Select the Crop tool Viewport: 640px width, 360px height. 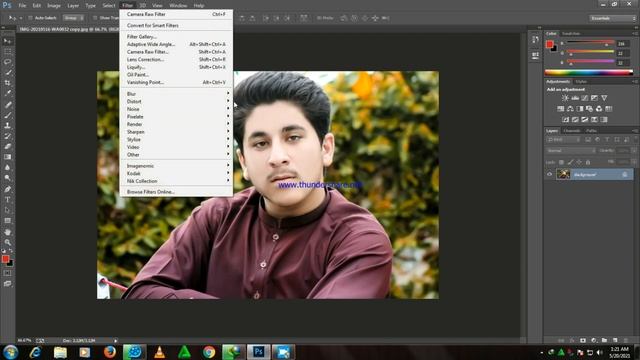(7, 83)
